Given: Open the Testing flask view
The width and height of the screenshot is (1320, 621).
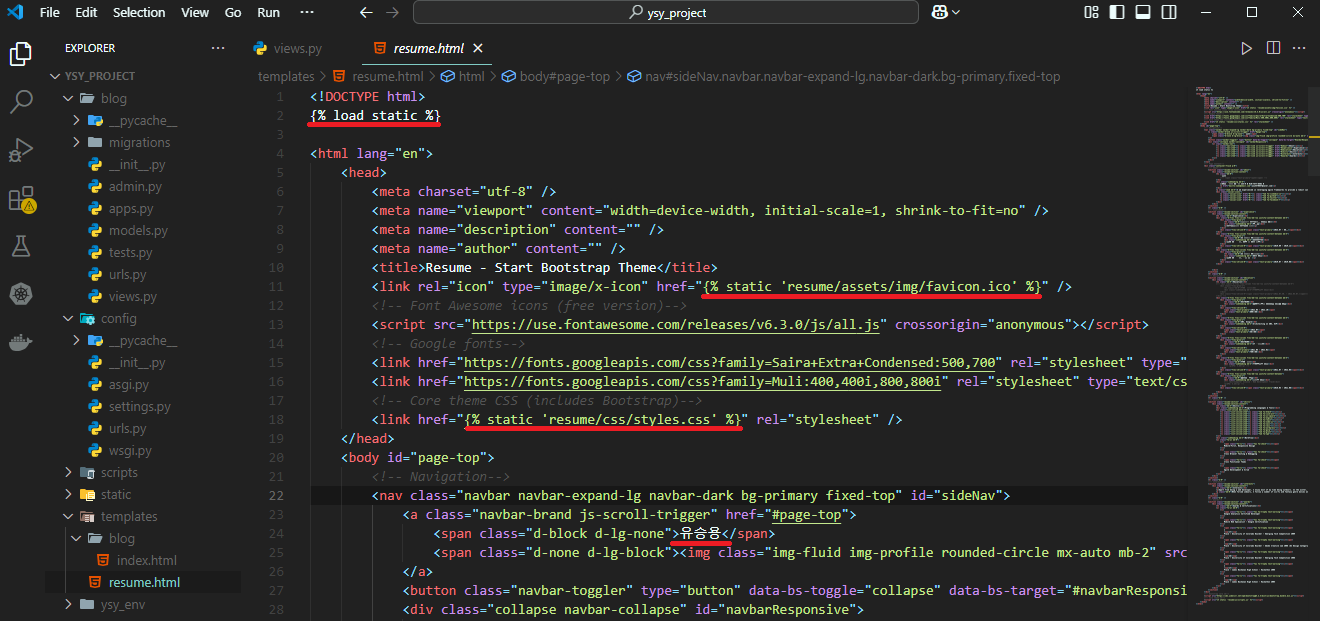Looking at the screenshot, I should 21,246.
